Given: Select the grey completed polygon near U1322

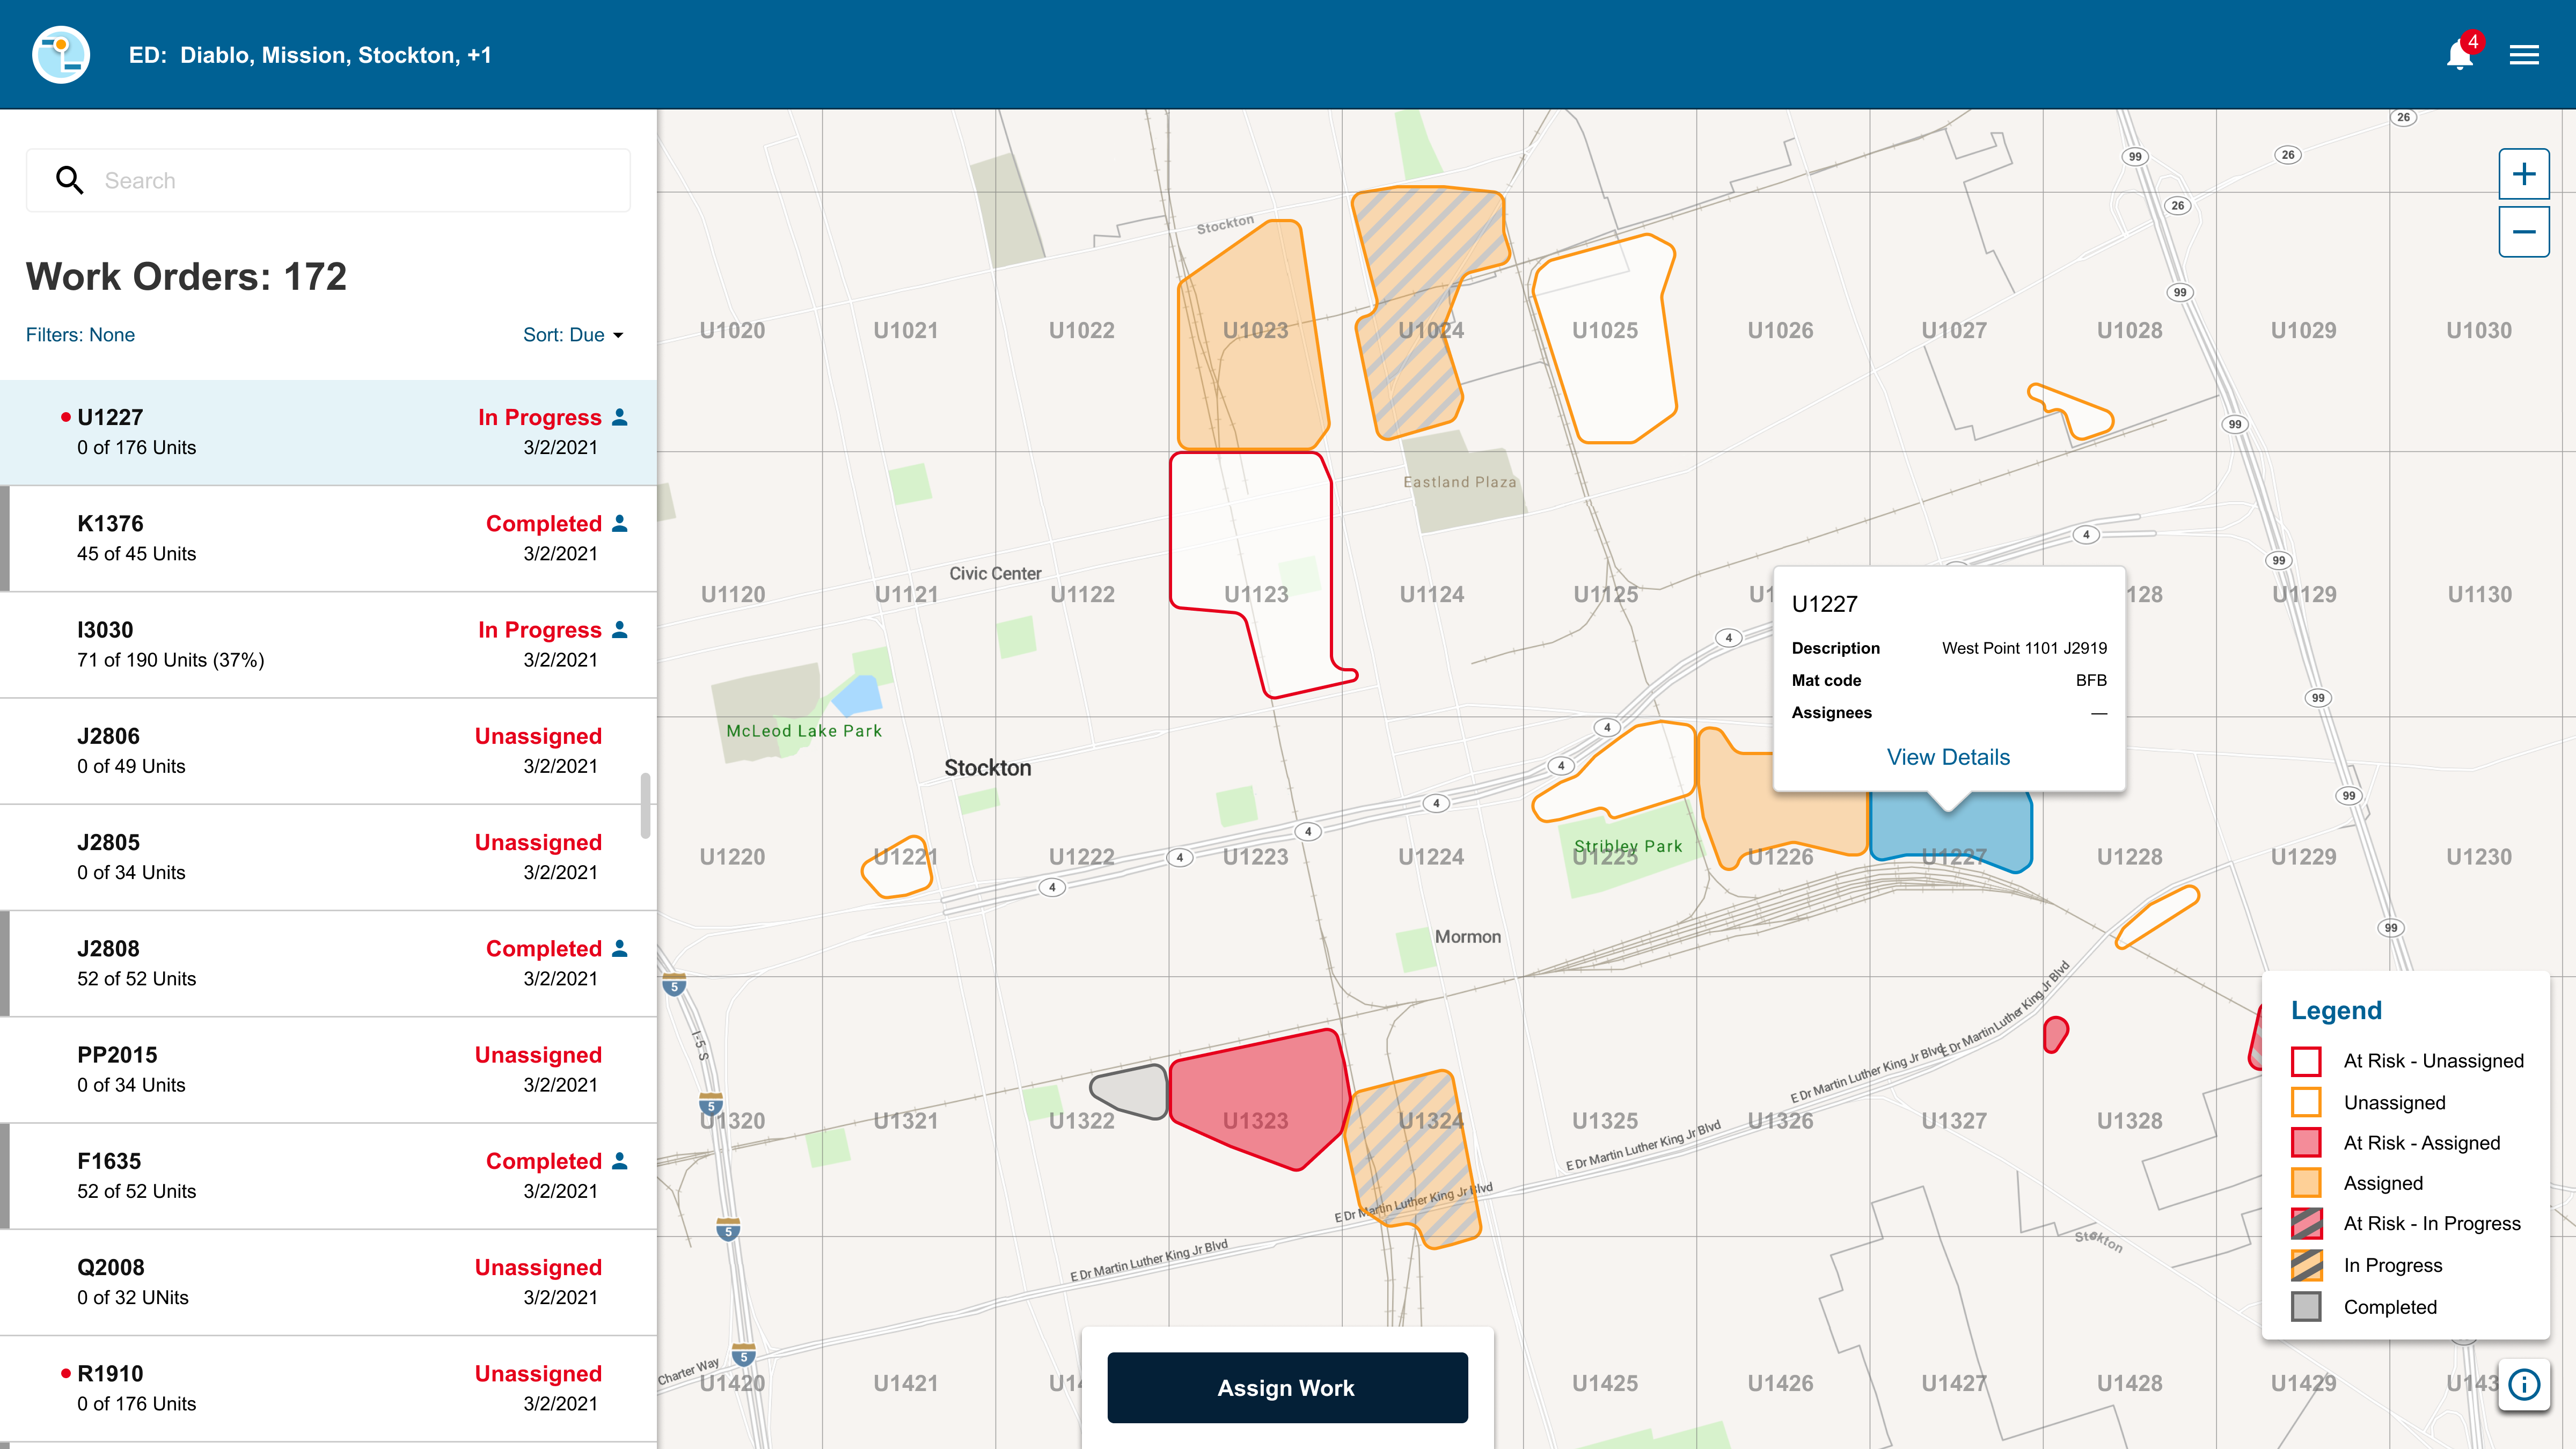Looking at the screenshot, I should point(1130,1091).
